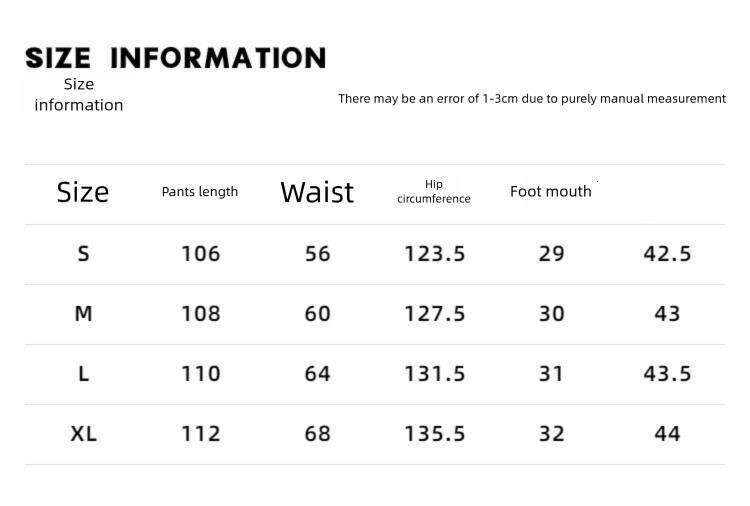This screenshot has width=750, height=506.
Task: Click waist value 60 in M row
Action: 317,314
